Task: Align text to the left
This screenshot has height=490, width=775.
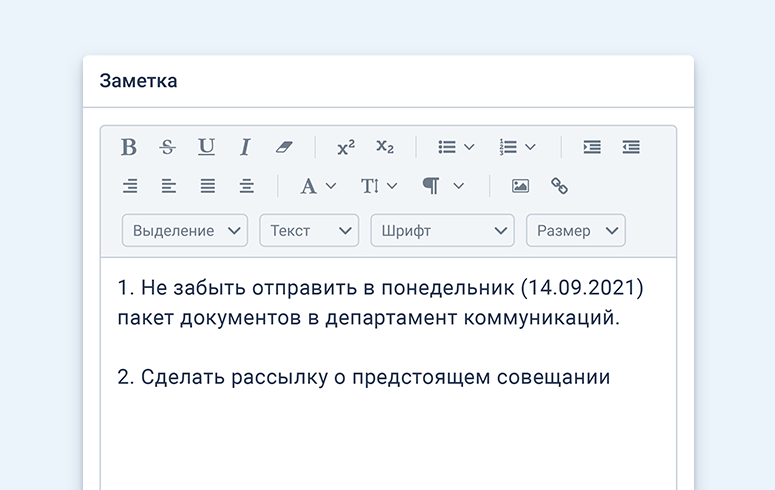Action: (x=169, y=186)
